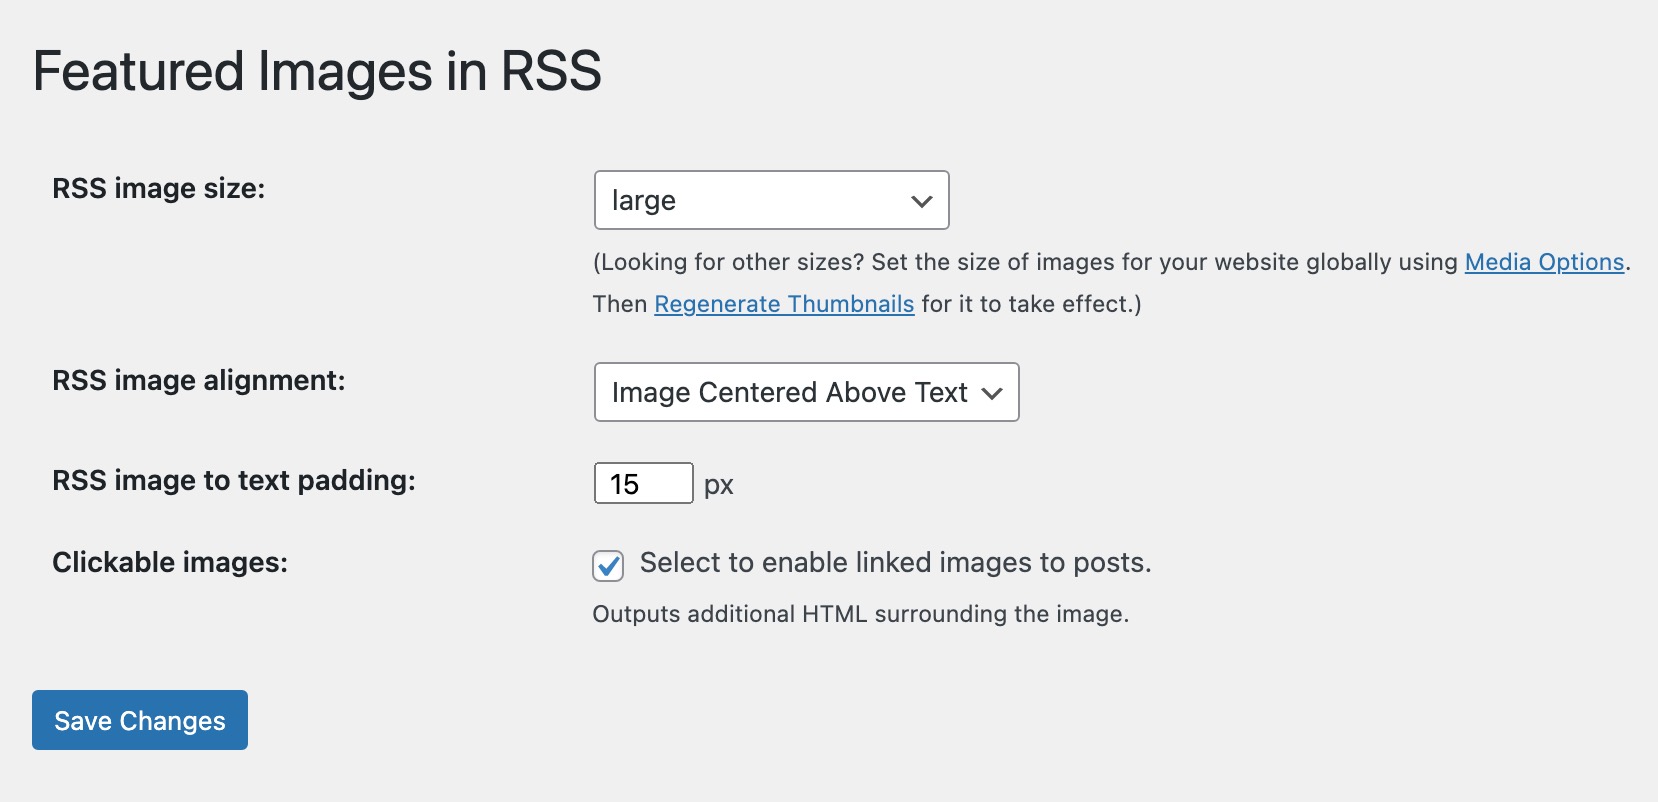Image resolution: width=1658 pixels, height=802 pixels.
Task: Open the RSS image size dropdown
Action: [770, 200]
